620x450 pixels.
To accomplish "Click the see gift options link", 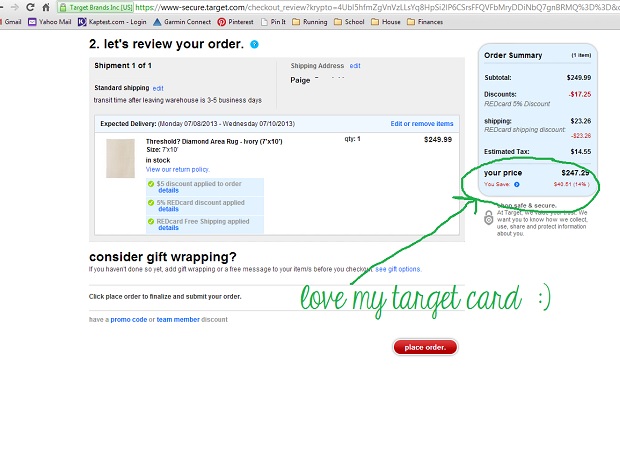I will coord(398,269).
